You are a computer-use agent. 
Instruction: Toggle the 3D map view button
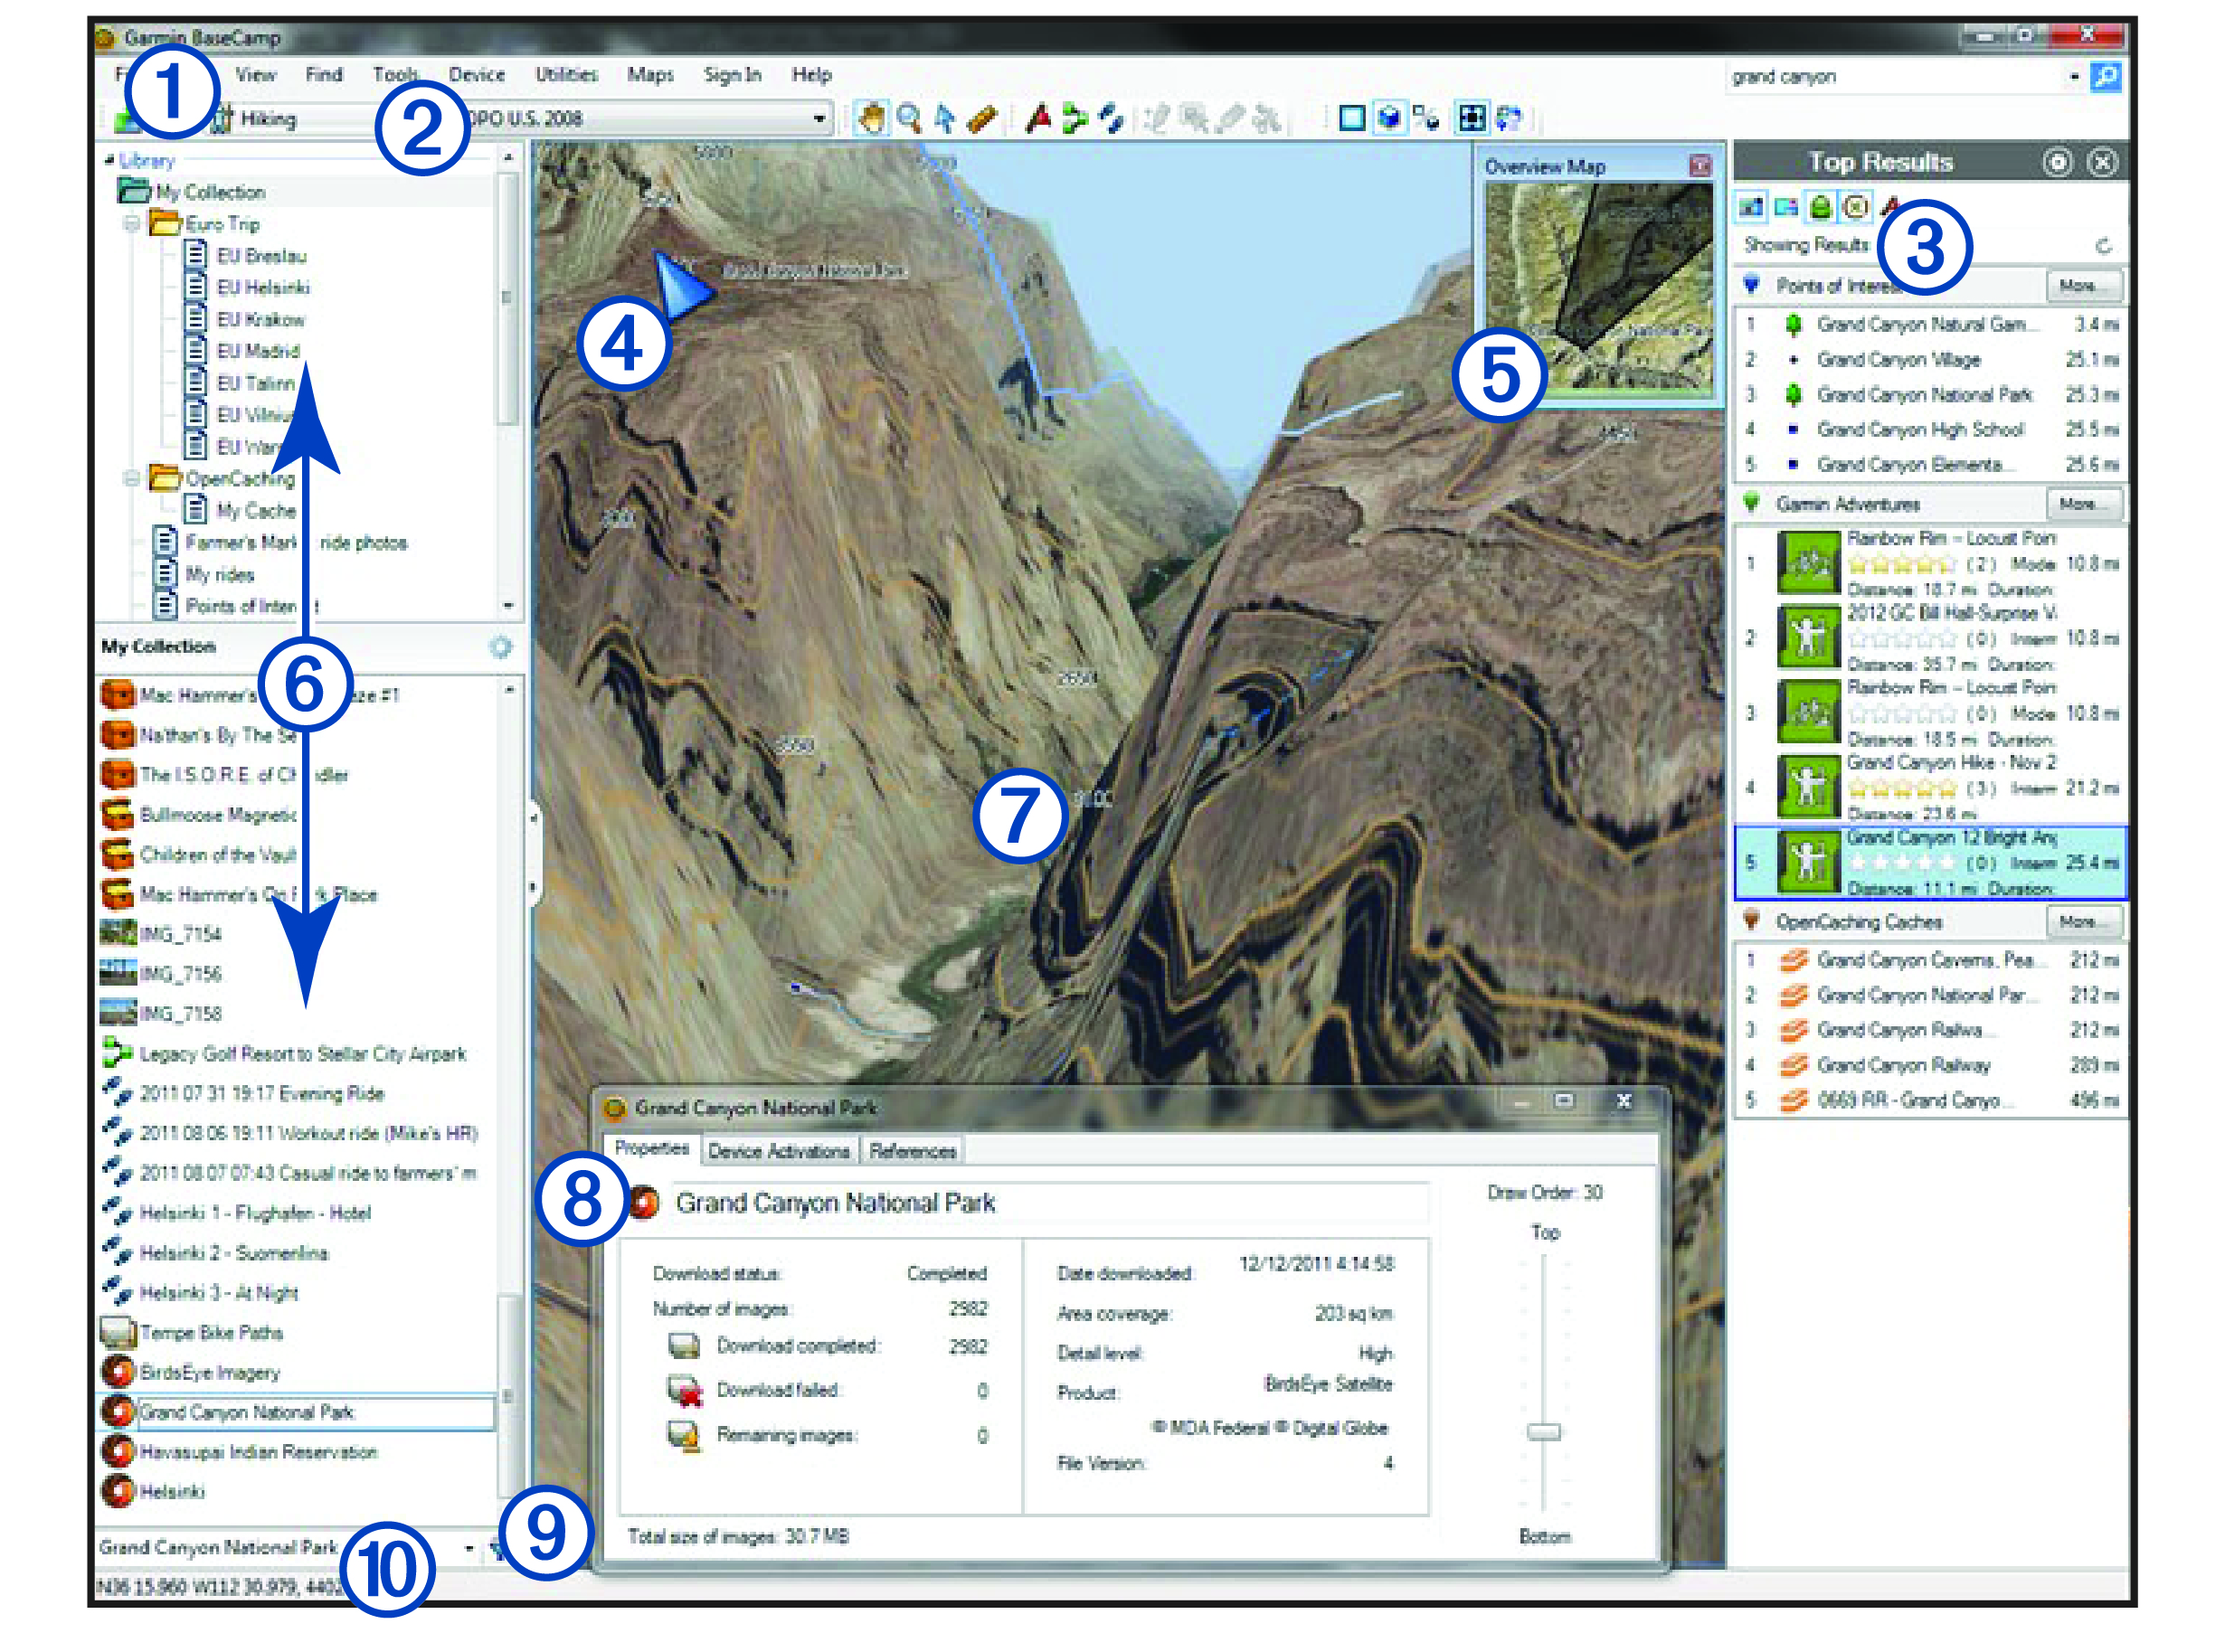pyautogui.click(x=1388, y=119)
